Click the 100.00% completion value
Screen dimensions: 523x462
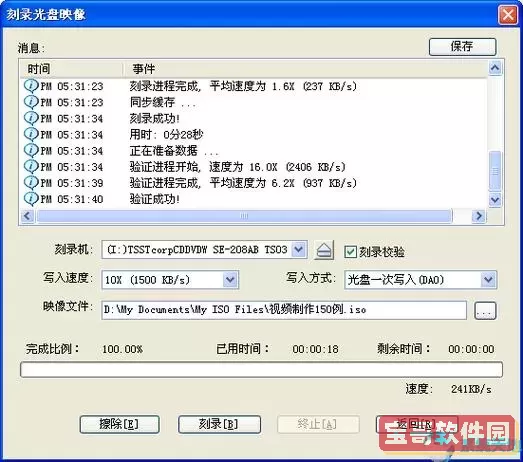click(122, 349)
